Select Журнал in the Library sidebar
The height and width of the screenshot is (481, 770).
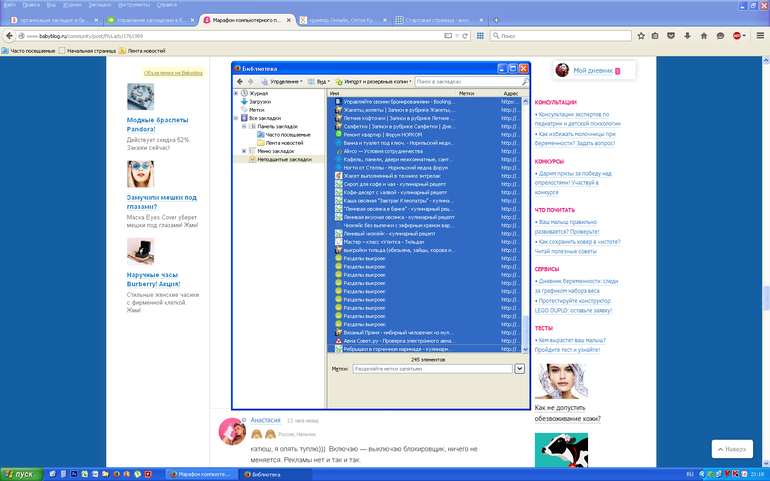(x=258, y=93)
